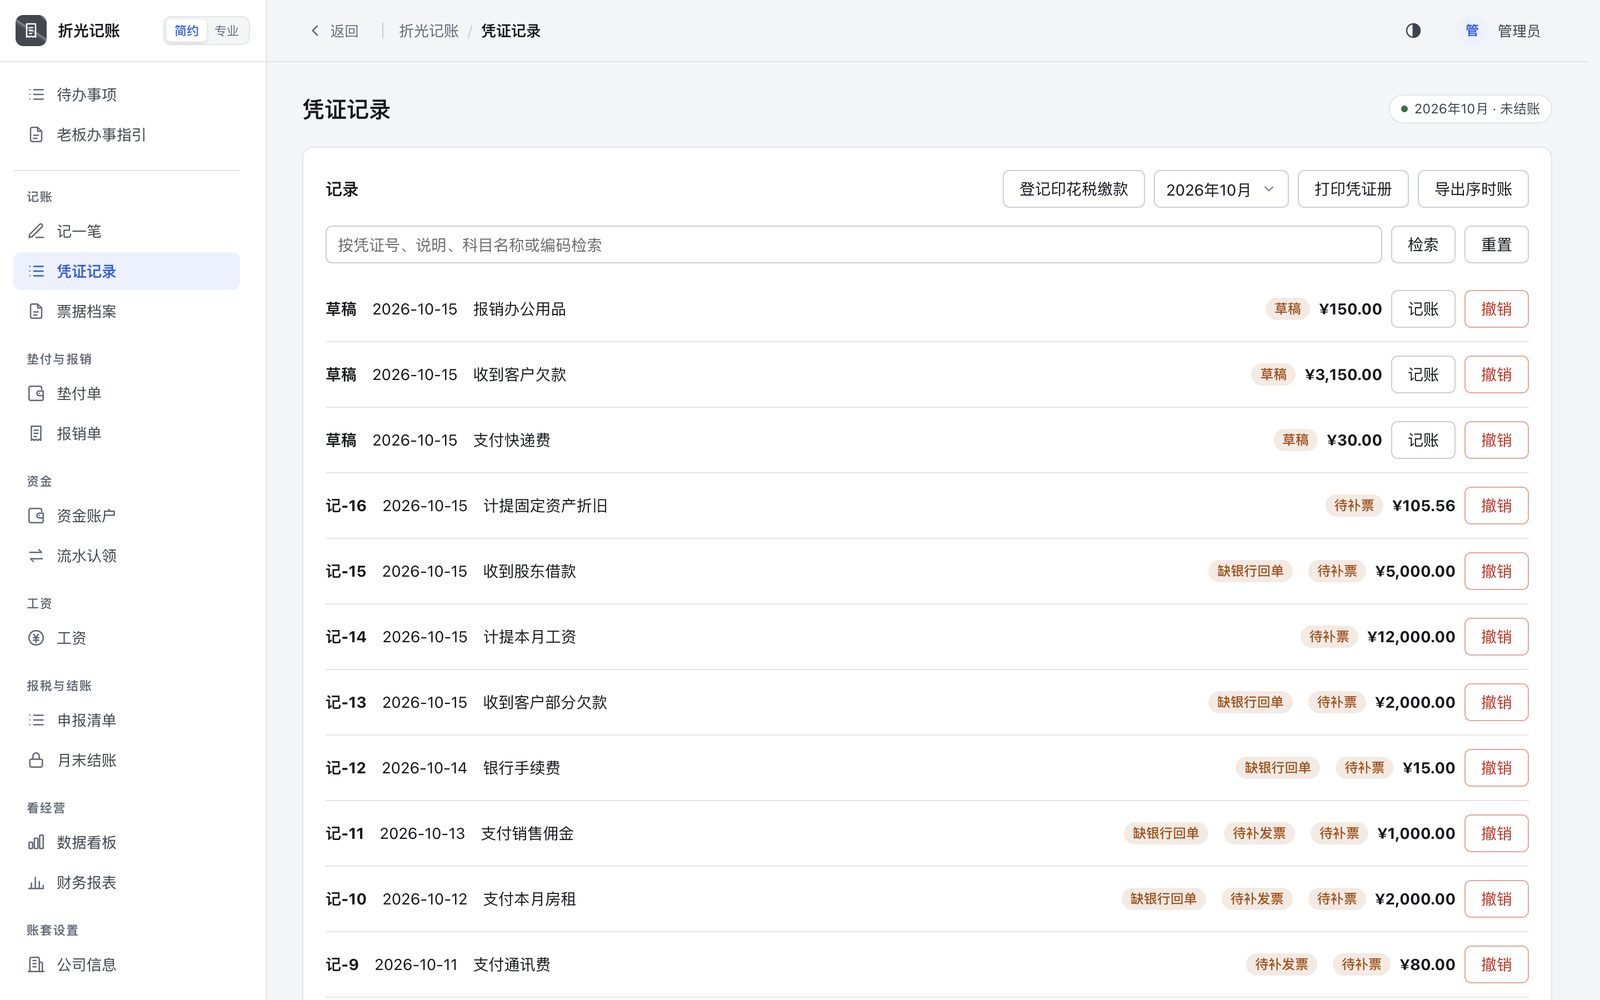
Task: Click the 检索 search button
Action: click(x=1423, y=245)
